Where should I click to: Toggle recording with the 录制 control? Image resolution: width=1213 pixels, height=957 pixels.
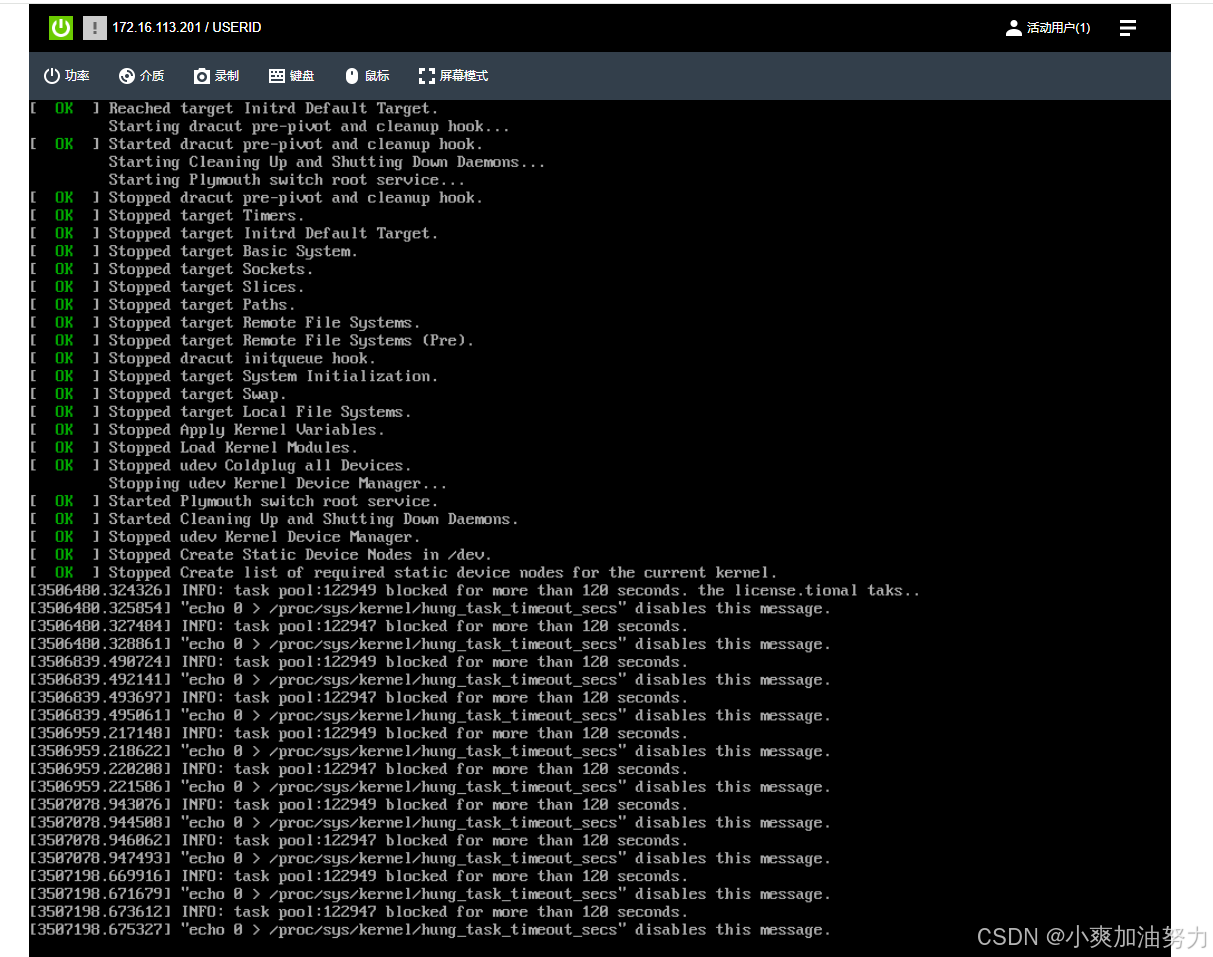pos(215,75)
